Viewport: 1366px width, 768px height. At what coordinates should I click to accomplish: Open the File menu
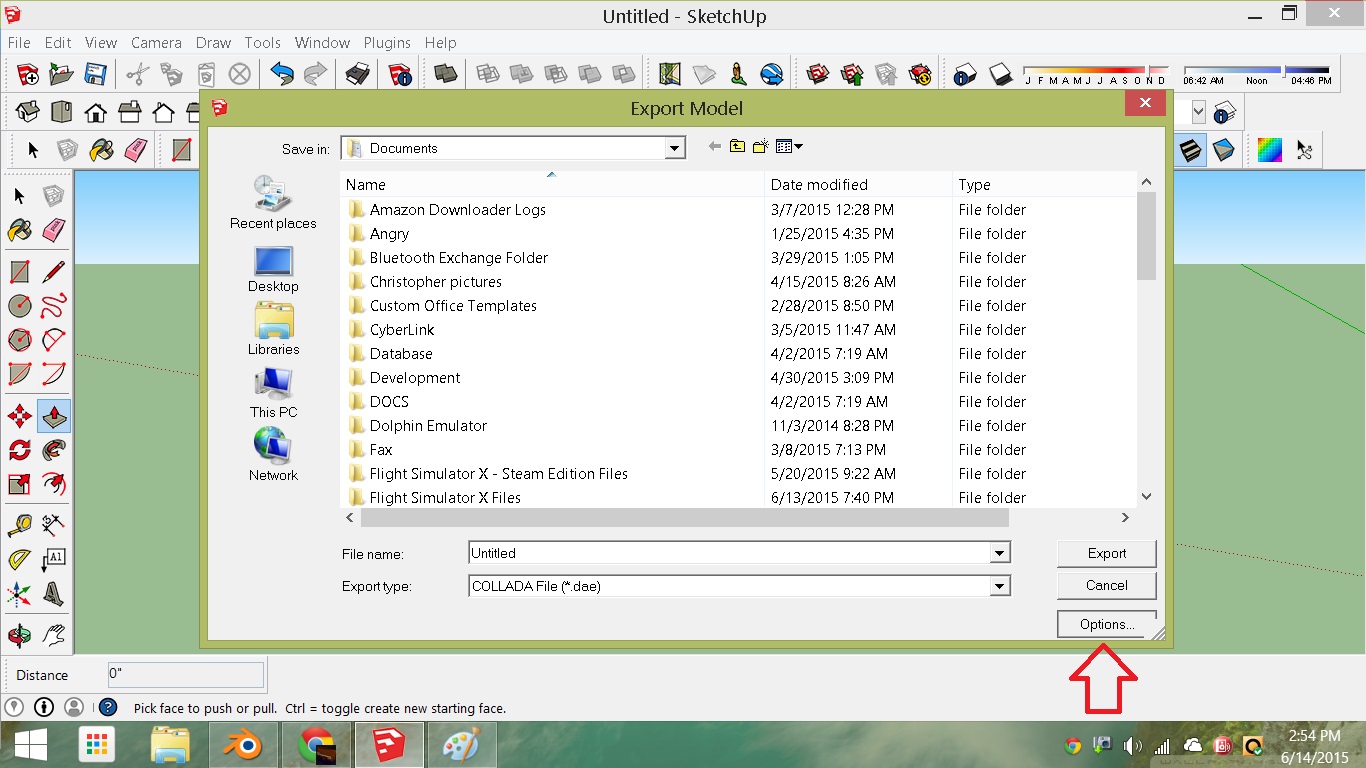[19, 43]
